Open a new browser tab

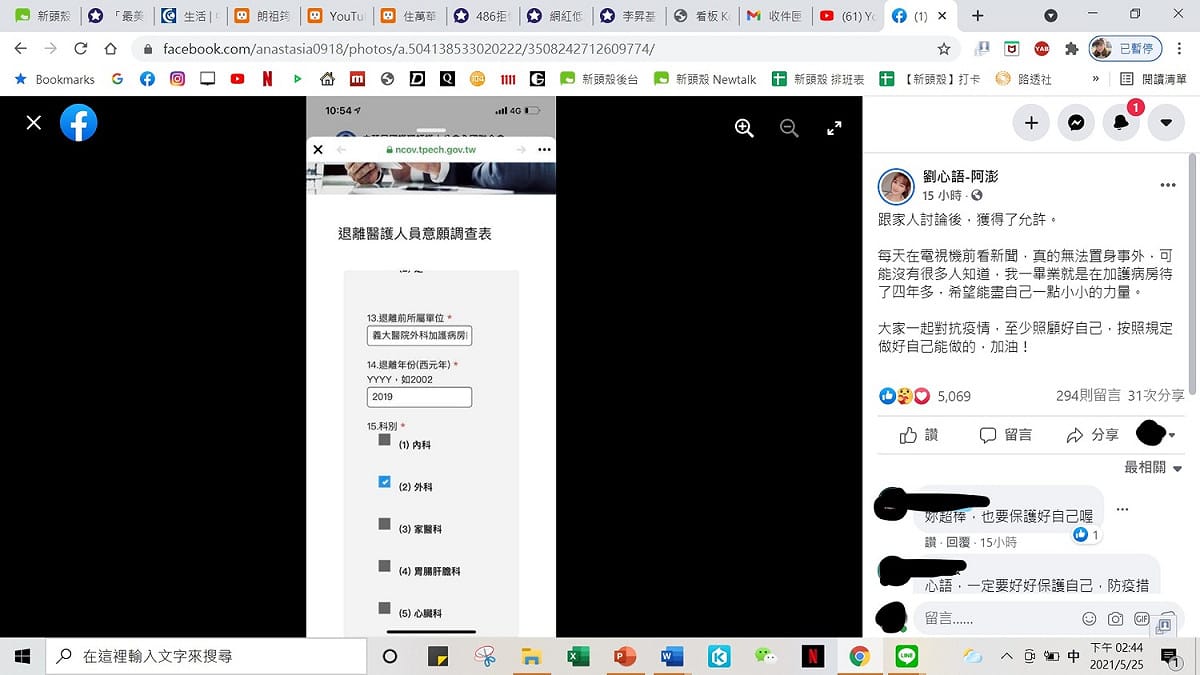pyautogui.click(x=977, y=16)
